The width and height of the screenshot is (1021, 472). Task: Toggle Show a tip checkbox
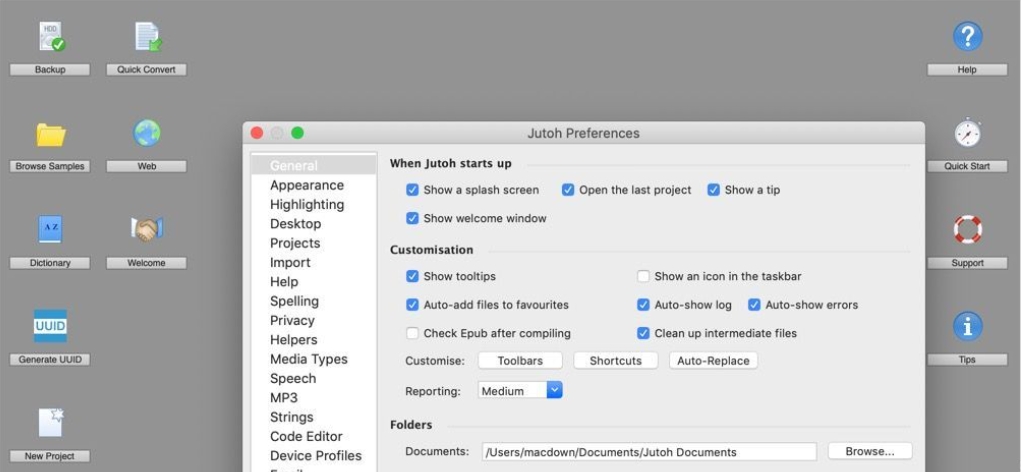tap(714, 190)
